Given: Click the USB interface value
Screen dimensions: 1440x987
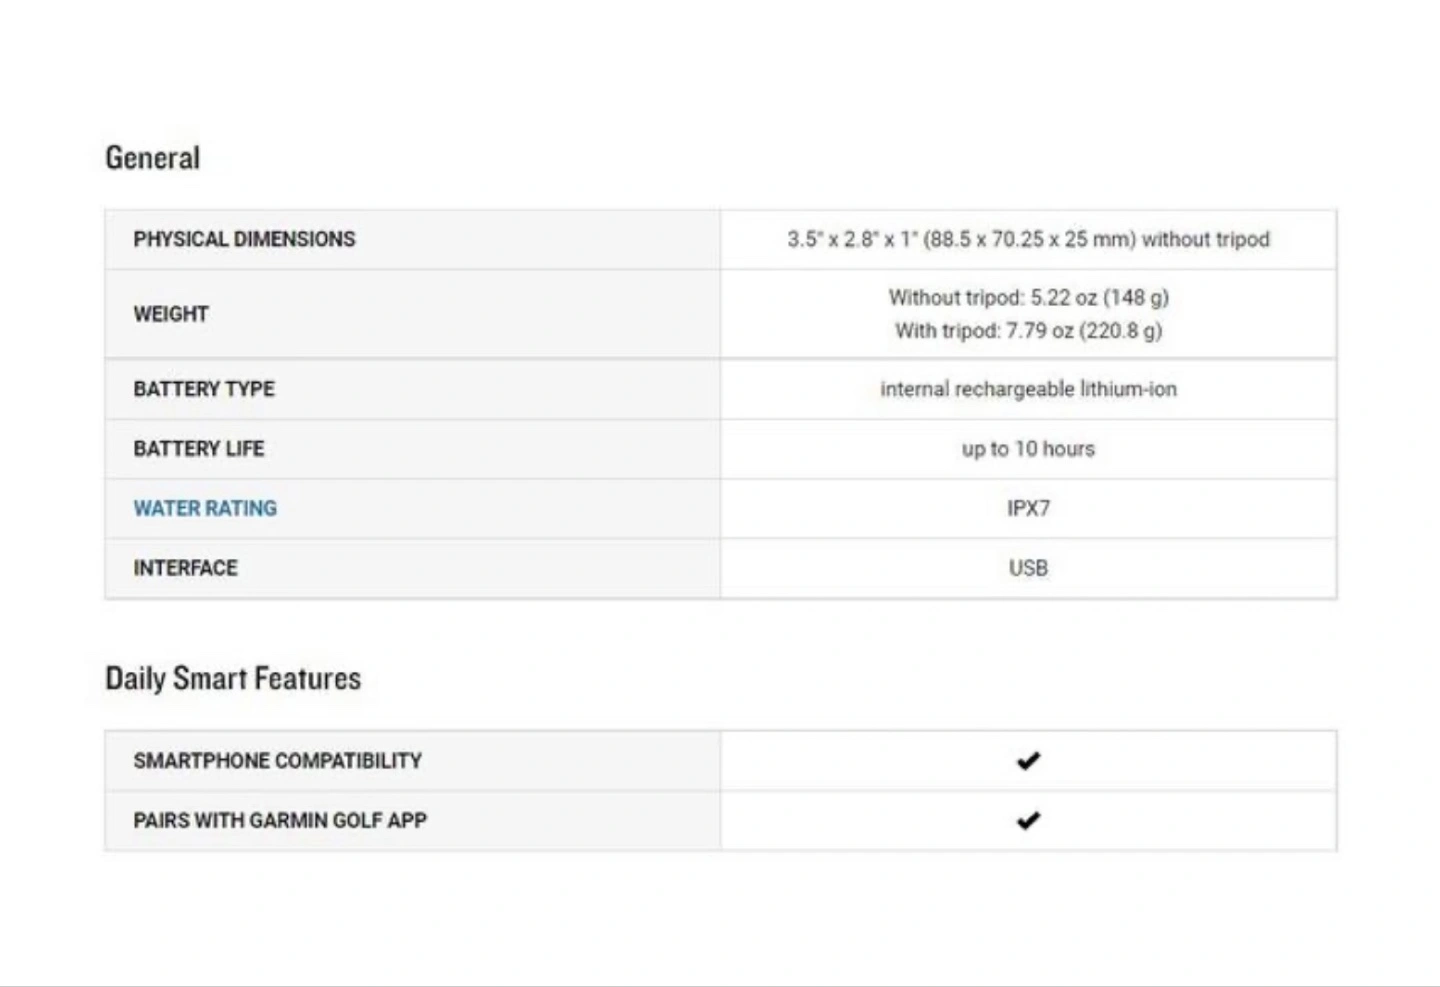Looking at the screenshot, I should 1028,568.
